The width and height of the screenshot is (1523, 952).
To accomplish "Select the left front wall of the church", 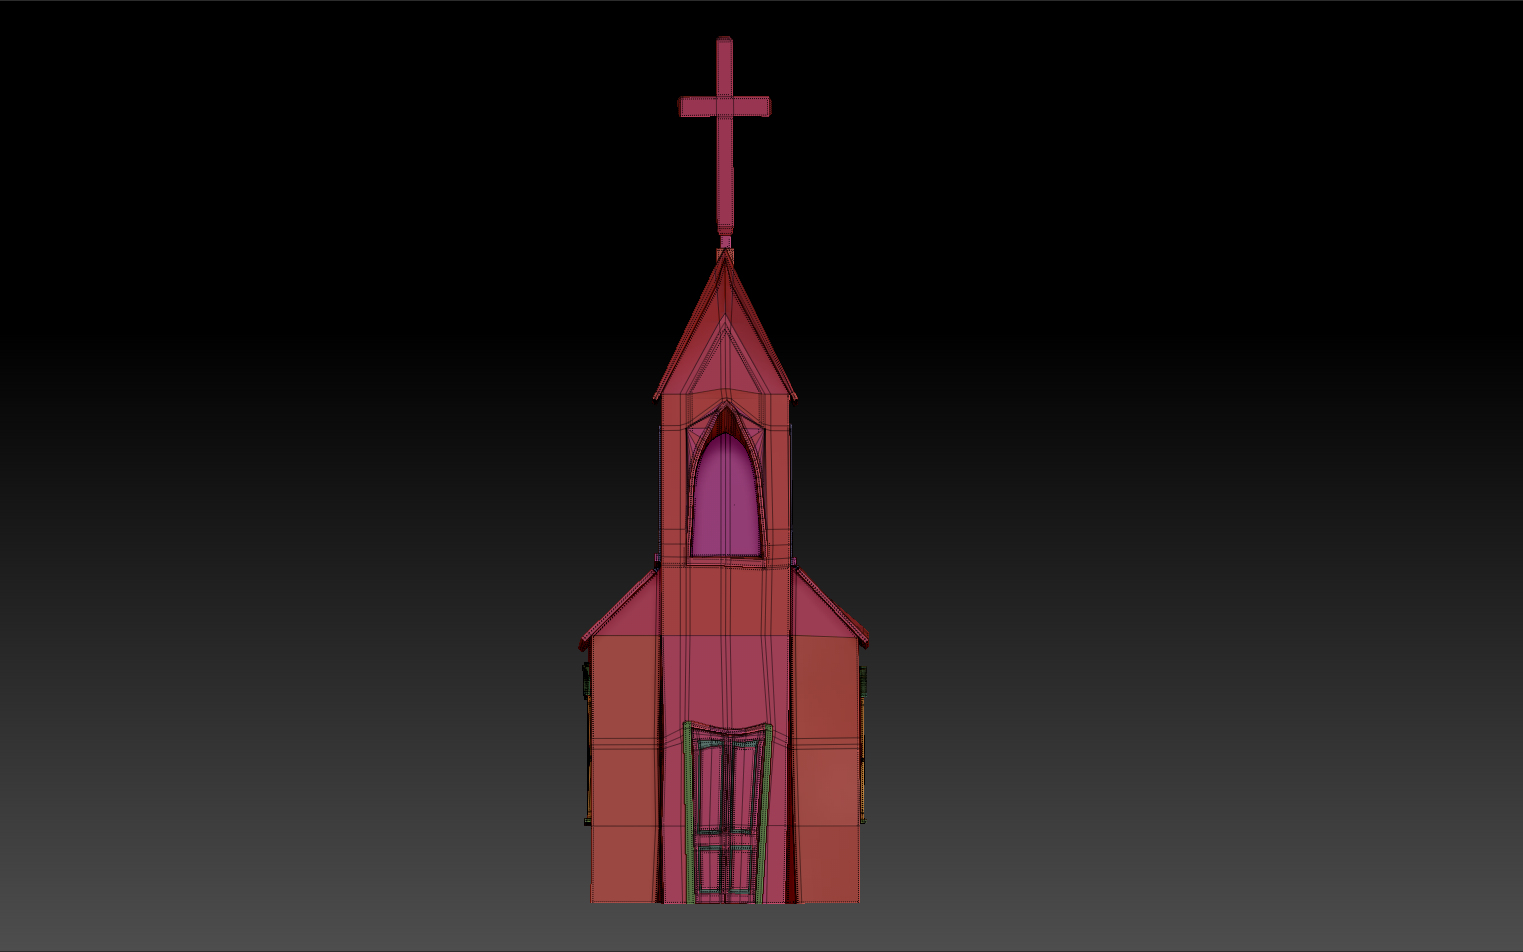I will click(x=625, y=770).
